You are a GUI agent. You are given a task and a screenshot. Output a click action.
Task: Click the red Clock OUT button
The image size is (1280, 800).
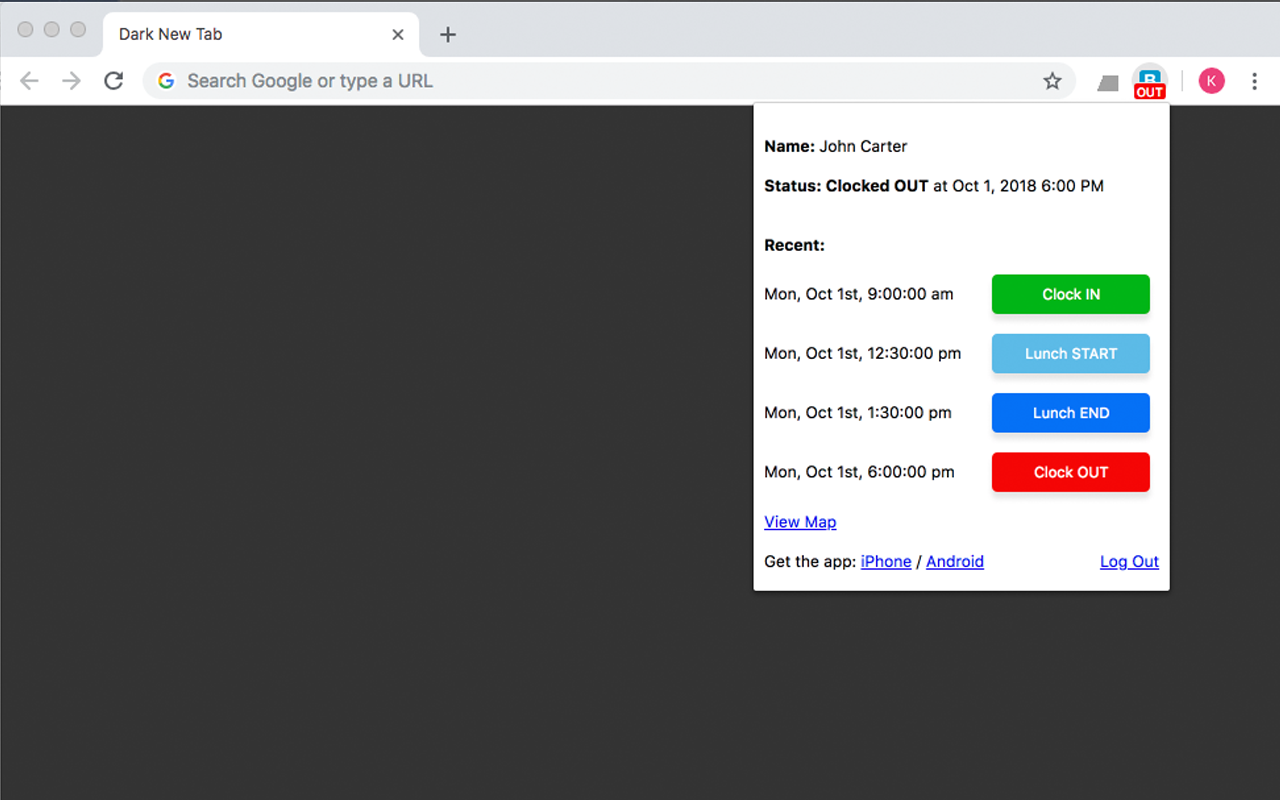point(1070,472)
